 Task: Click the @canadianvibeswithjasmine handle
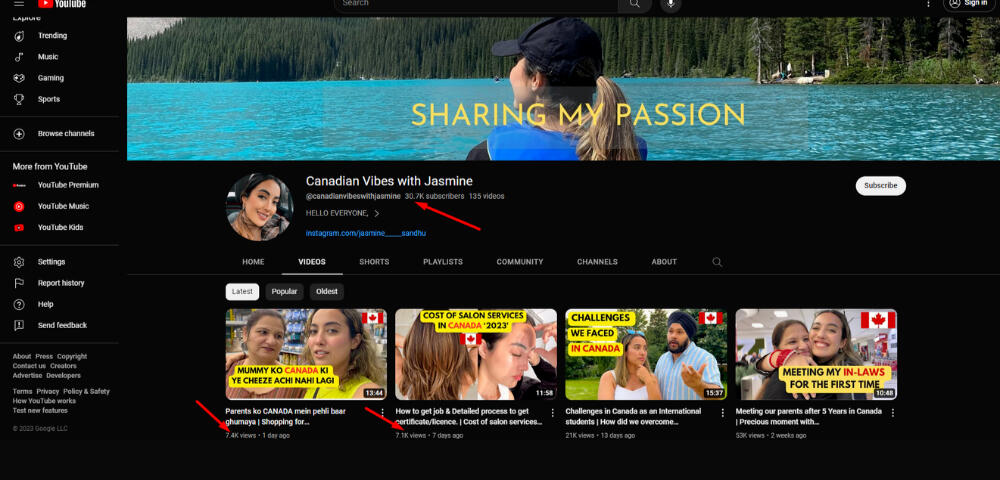pos(353,196)
